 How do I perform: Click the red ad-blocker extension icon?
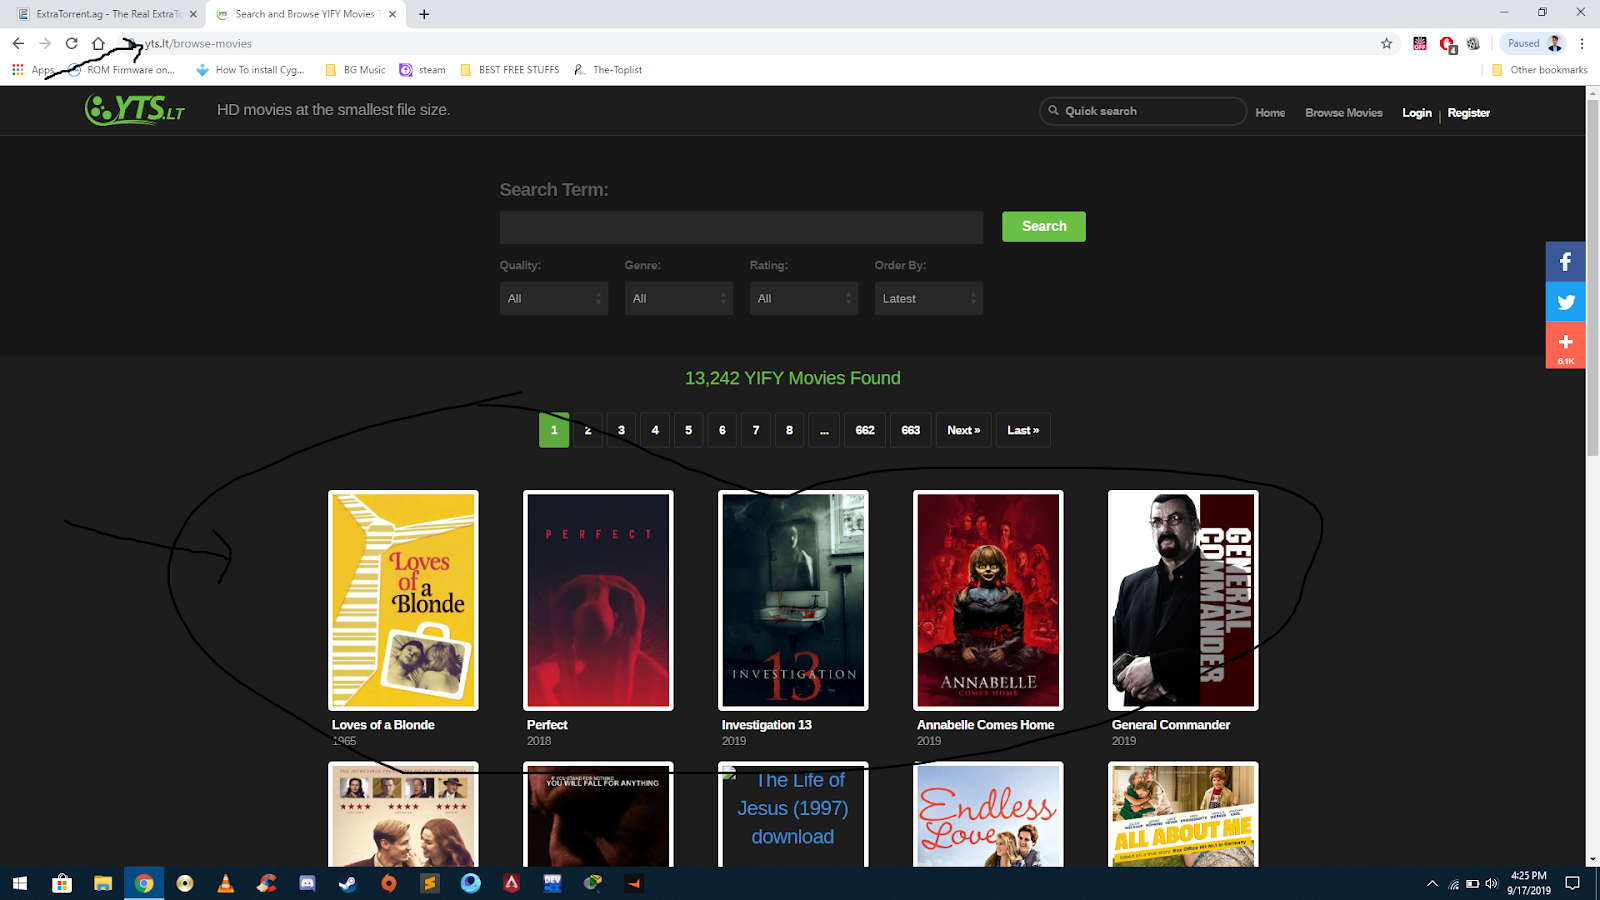1446,43
